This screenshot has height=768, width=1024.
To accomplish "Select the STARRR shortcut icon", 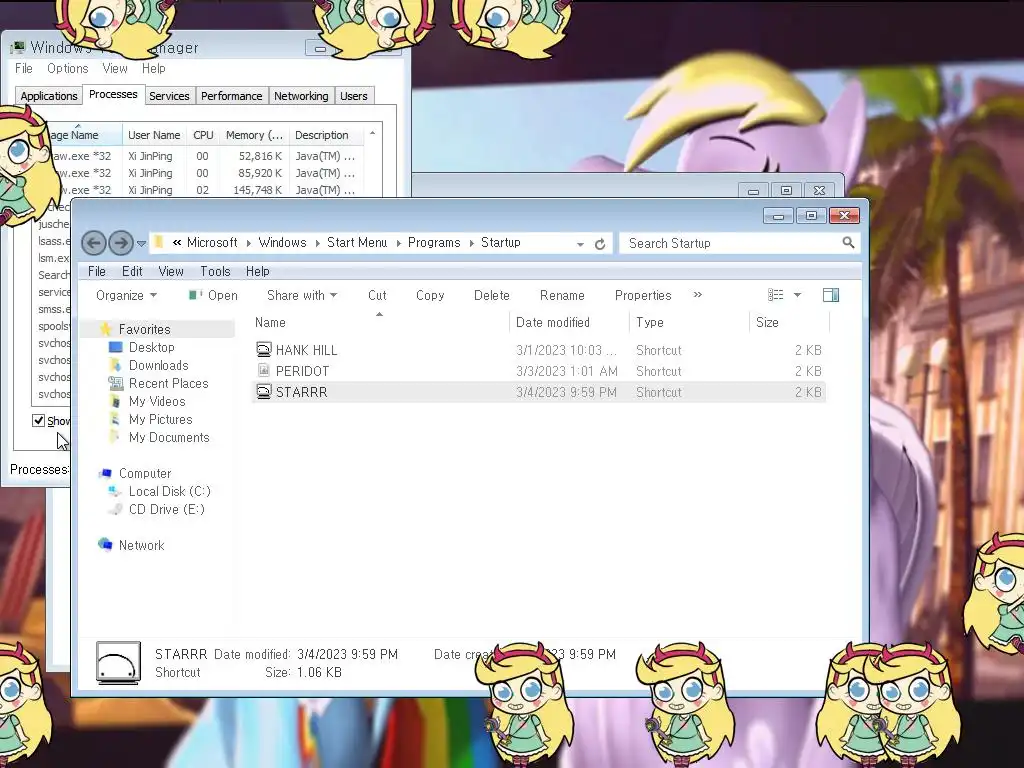I will coord(263,391).
